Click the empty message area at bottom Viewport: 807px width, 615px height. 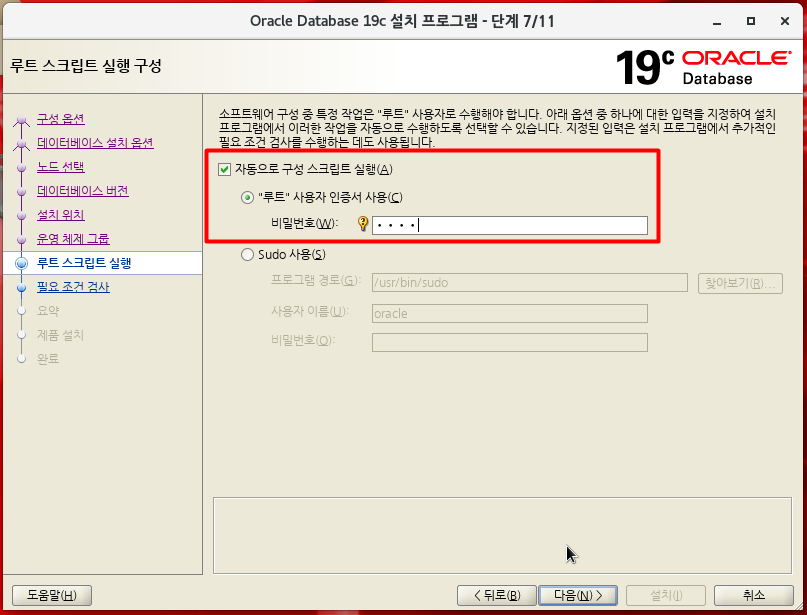tap(502, 535)
